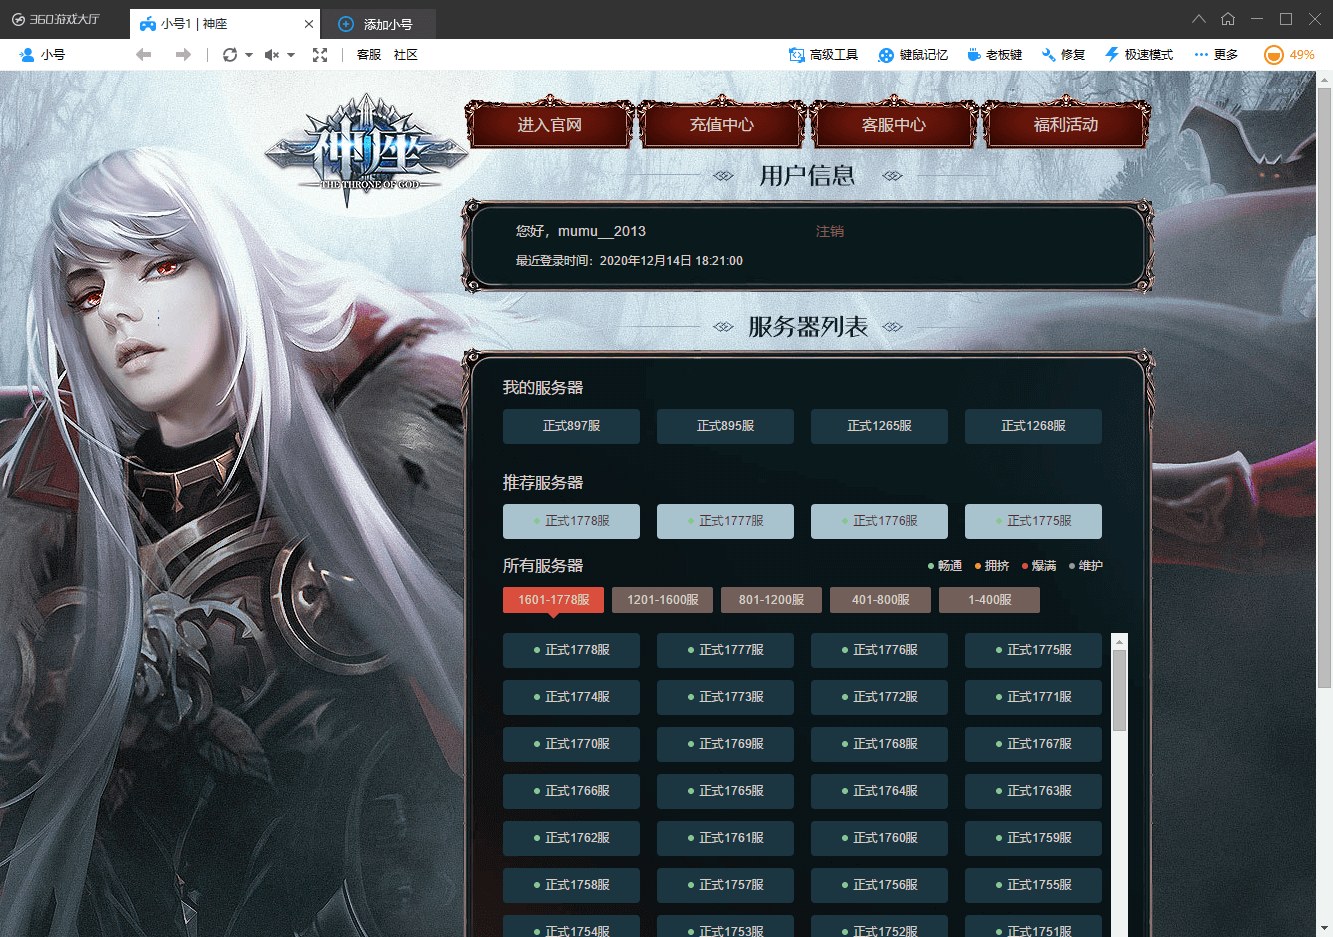Select the 801-1200服 server range tab
Image resolution: width=1333 pixels, height=937 pixels.
(771, 600)
